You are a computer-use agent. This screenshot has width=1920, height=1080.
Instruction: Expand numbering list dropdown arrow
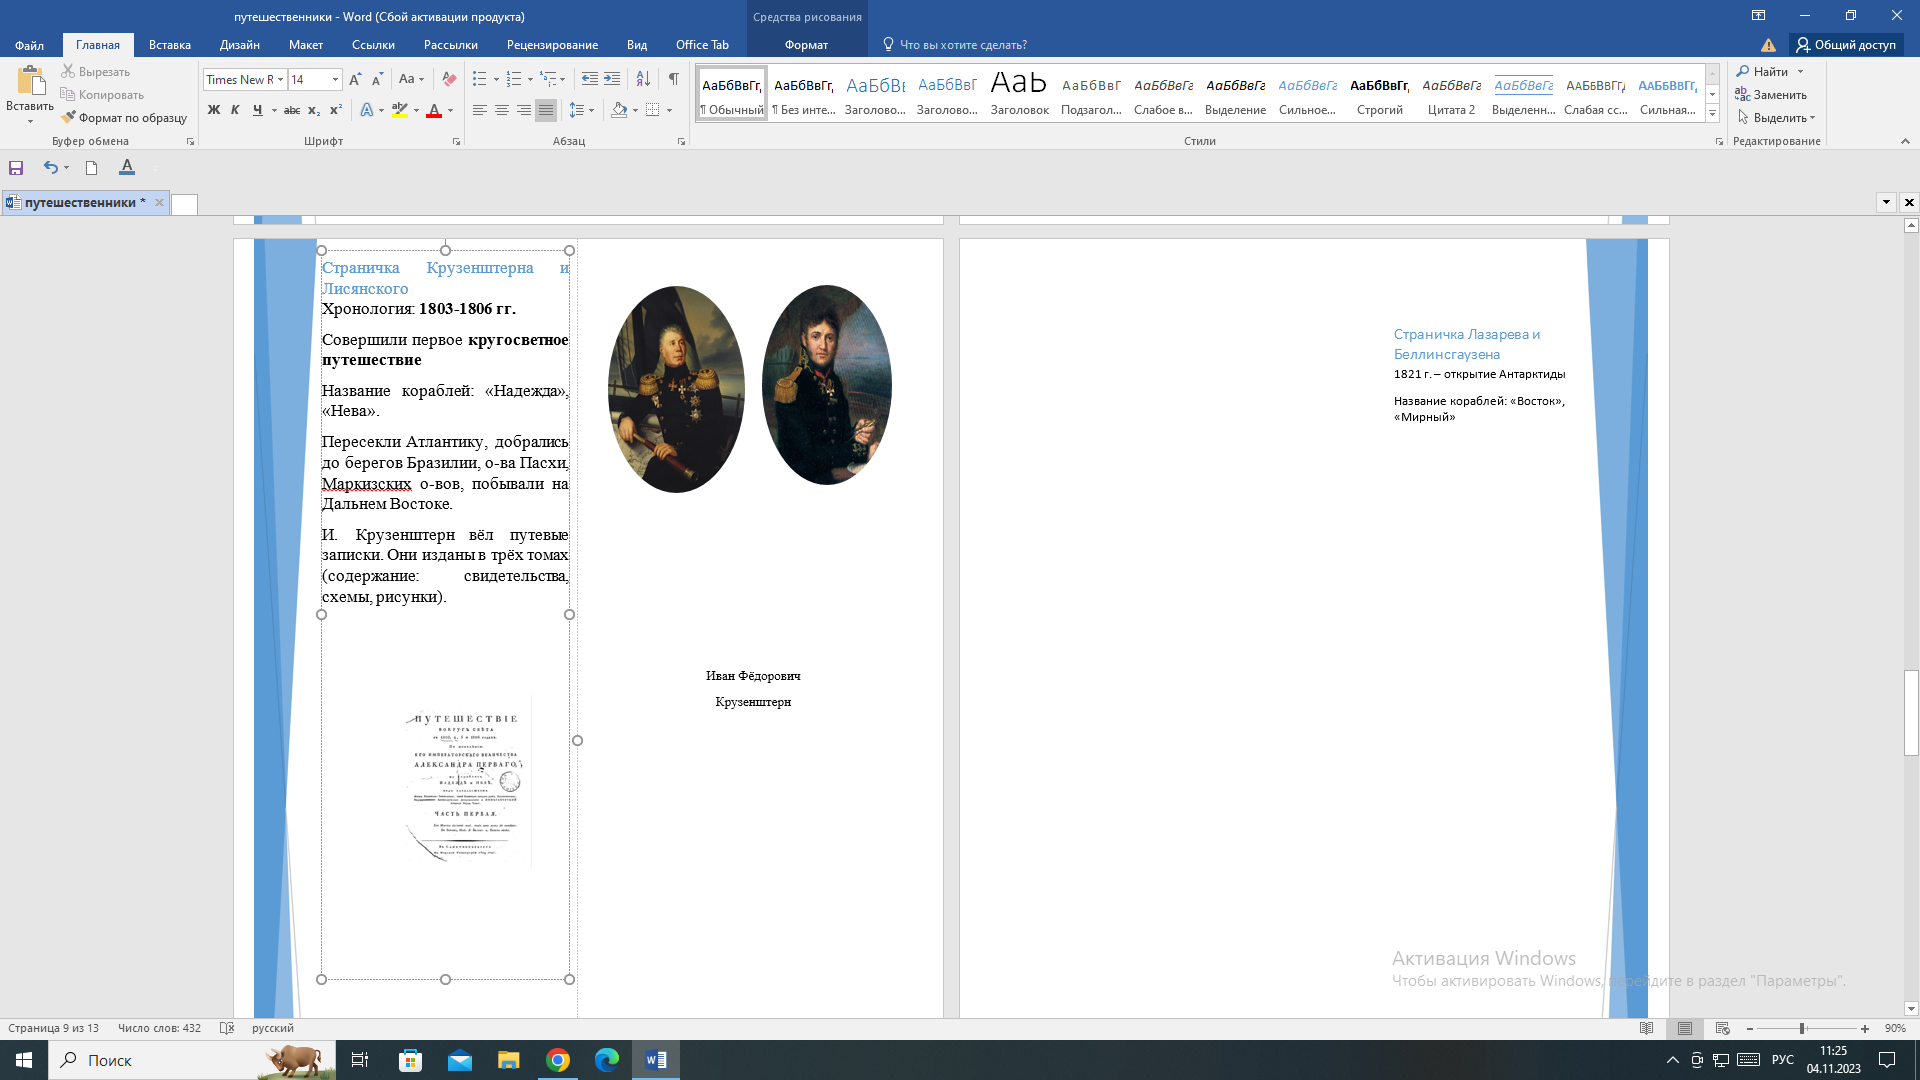tap(530, 79)
